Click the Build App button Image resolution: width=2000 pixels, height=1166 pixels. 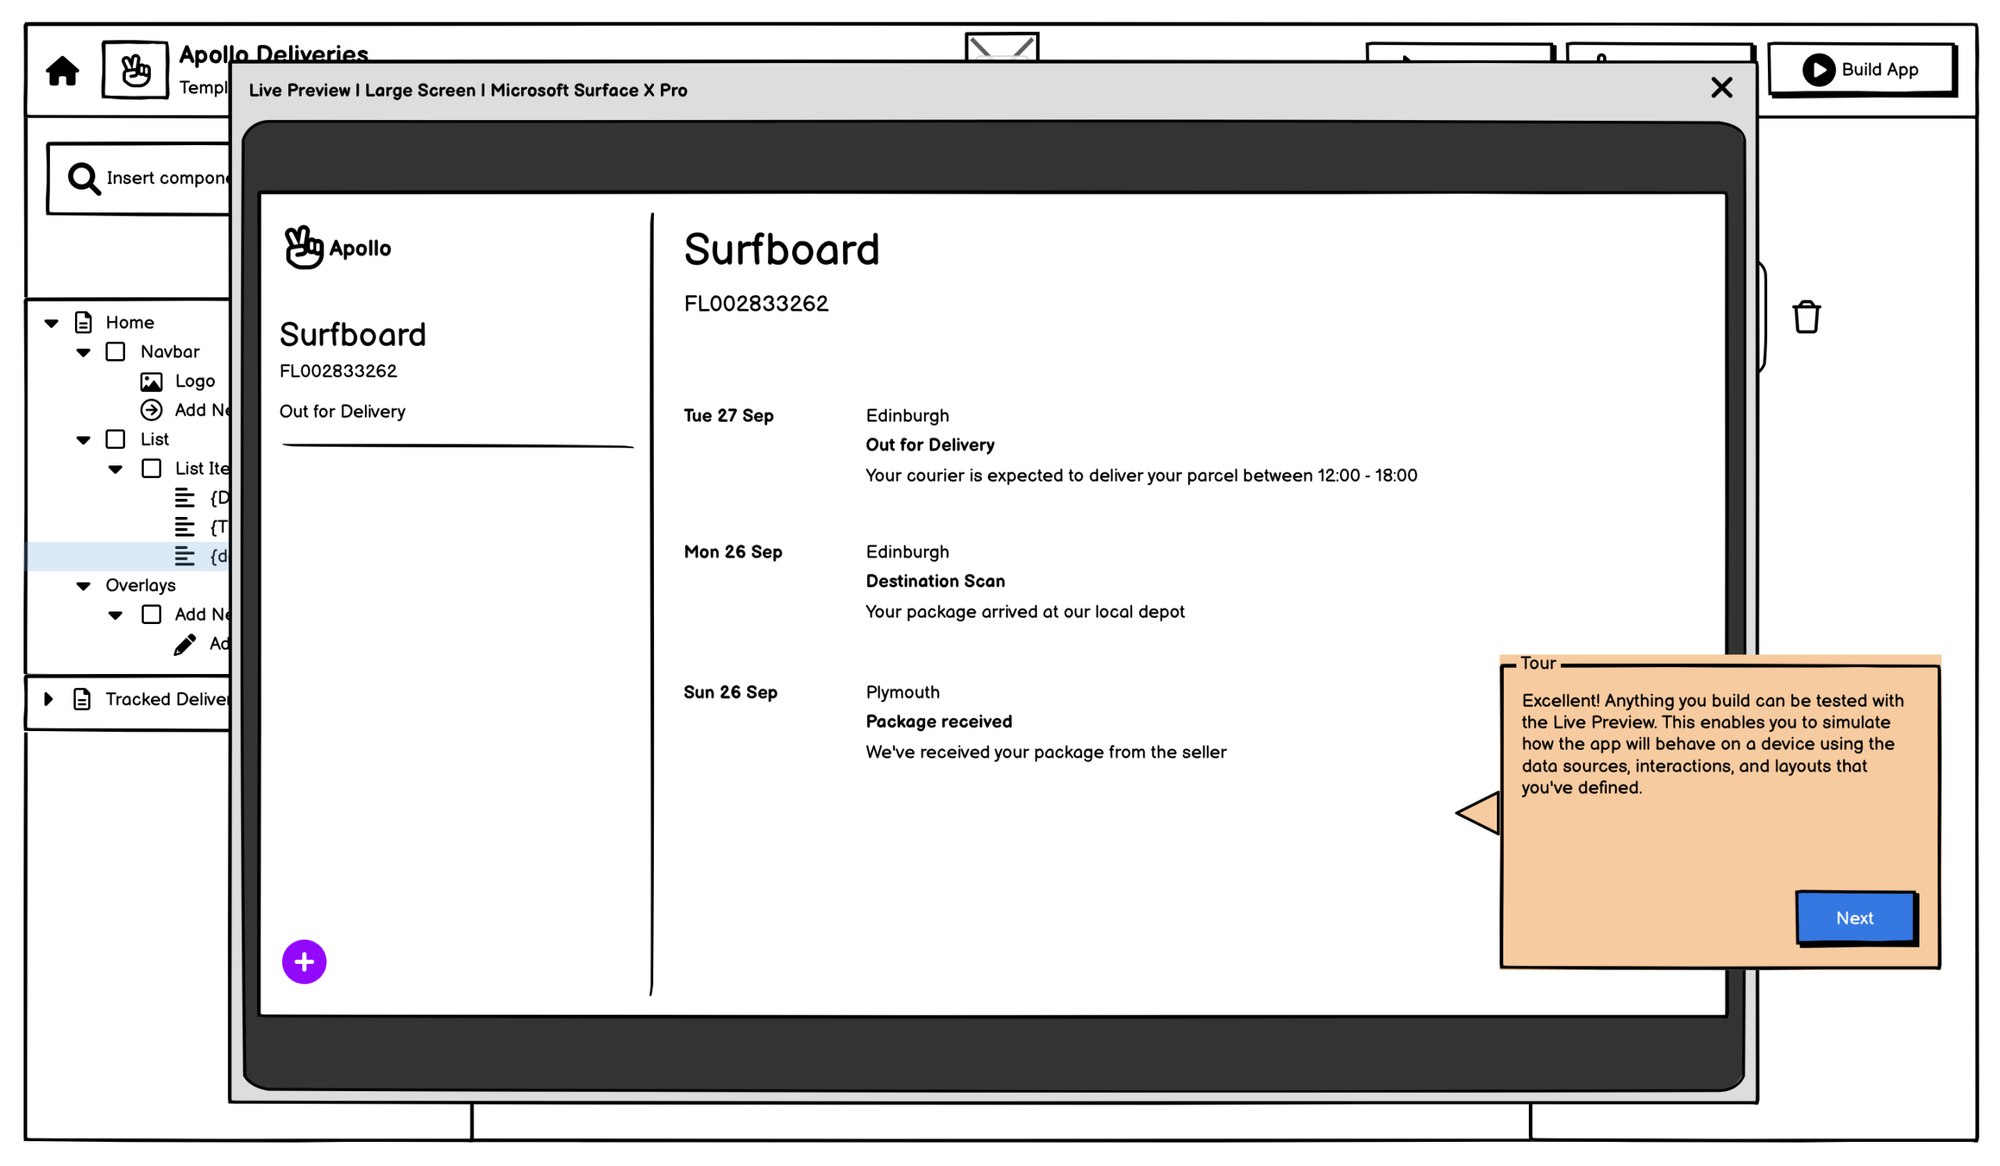click(1862, 69)
